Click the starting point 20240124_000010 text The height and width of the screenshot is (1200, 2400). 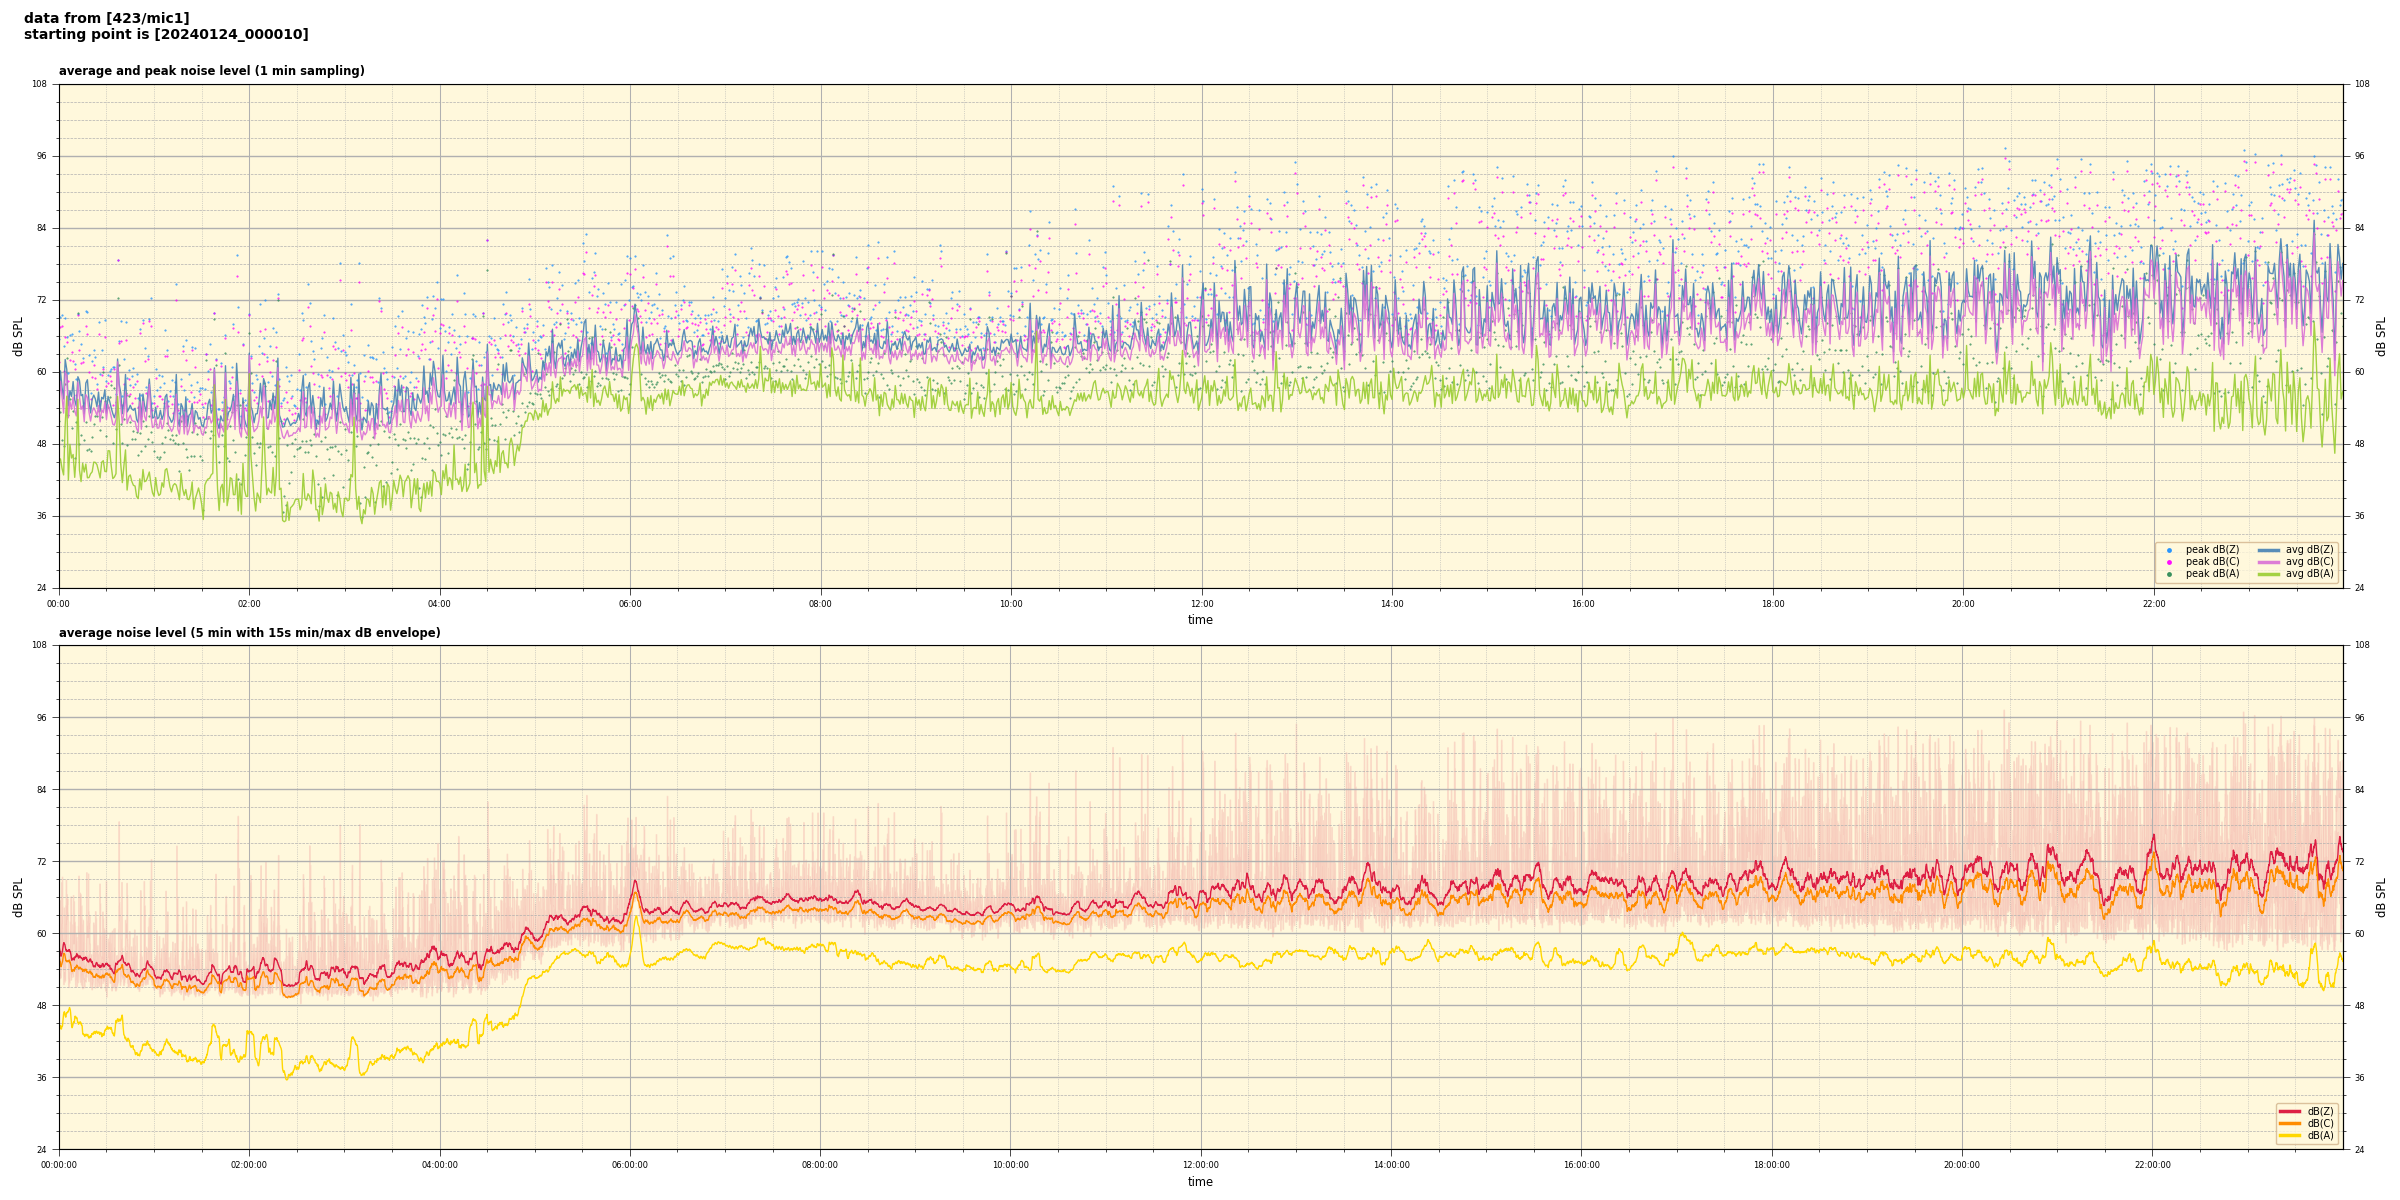[166, 35]
